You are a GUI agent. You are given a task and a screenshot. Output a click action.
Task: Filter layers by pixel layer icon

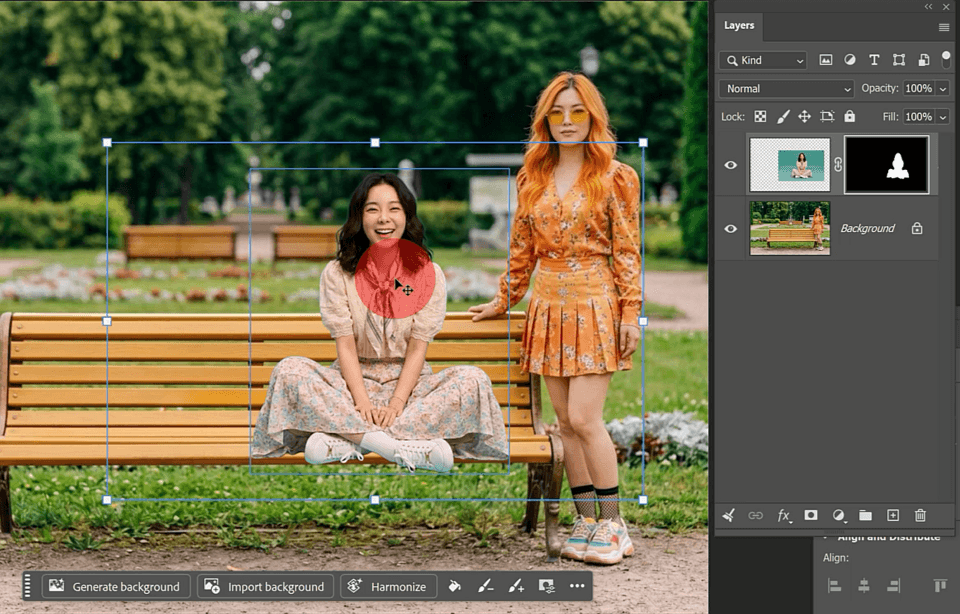826,60
